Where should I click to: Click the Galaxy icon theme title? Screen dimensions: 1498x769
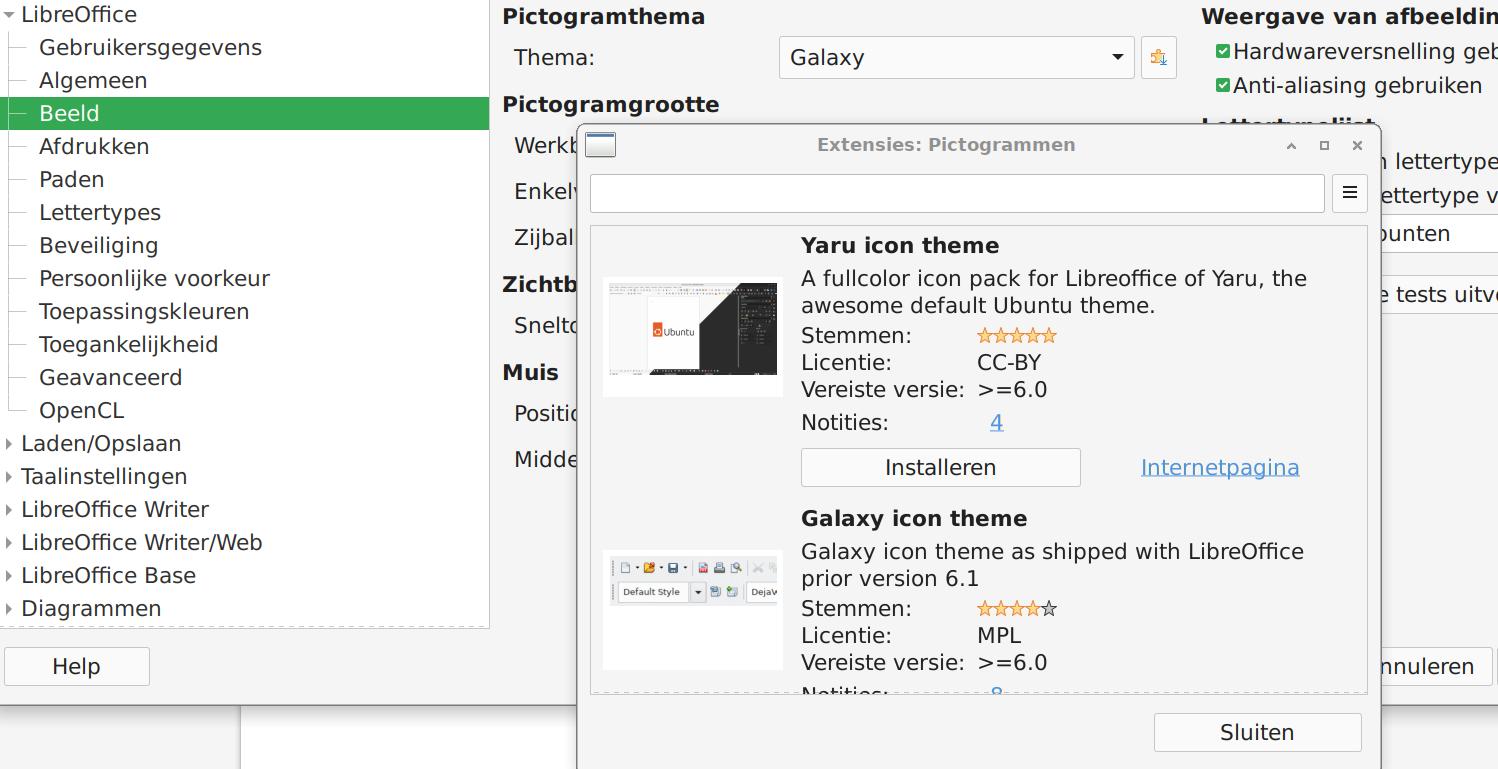[x=914, y=518]
